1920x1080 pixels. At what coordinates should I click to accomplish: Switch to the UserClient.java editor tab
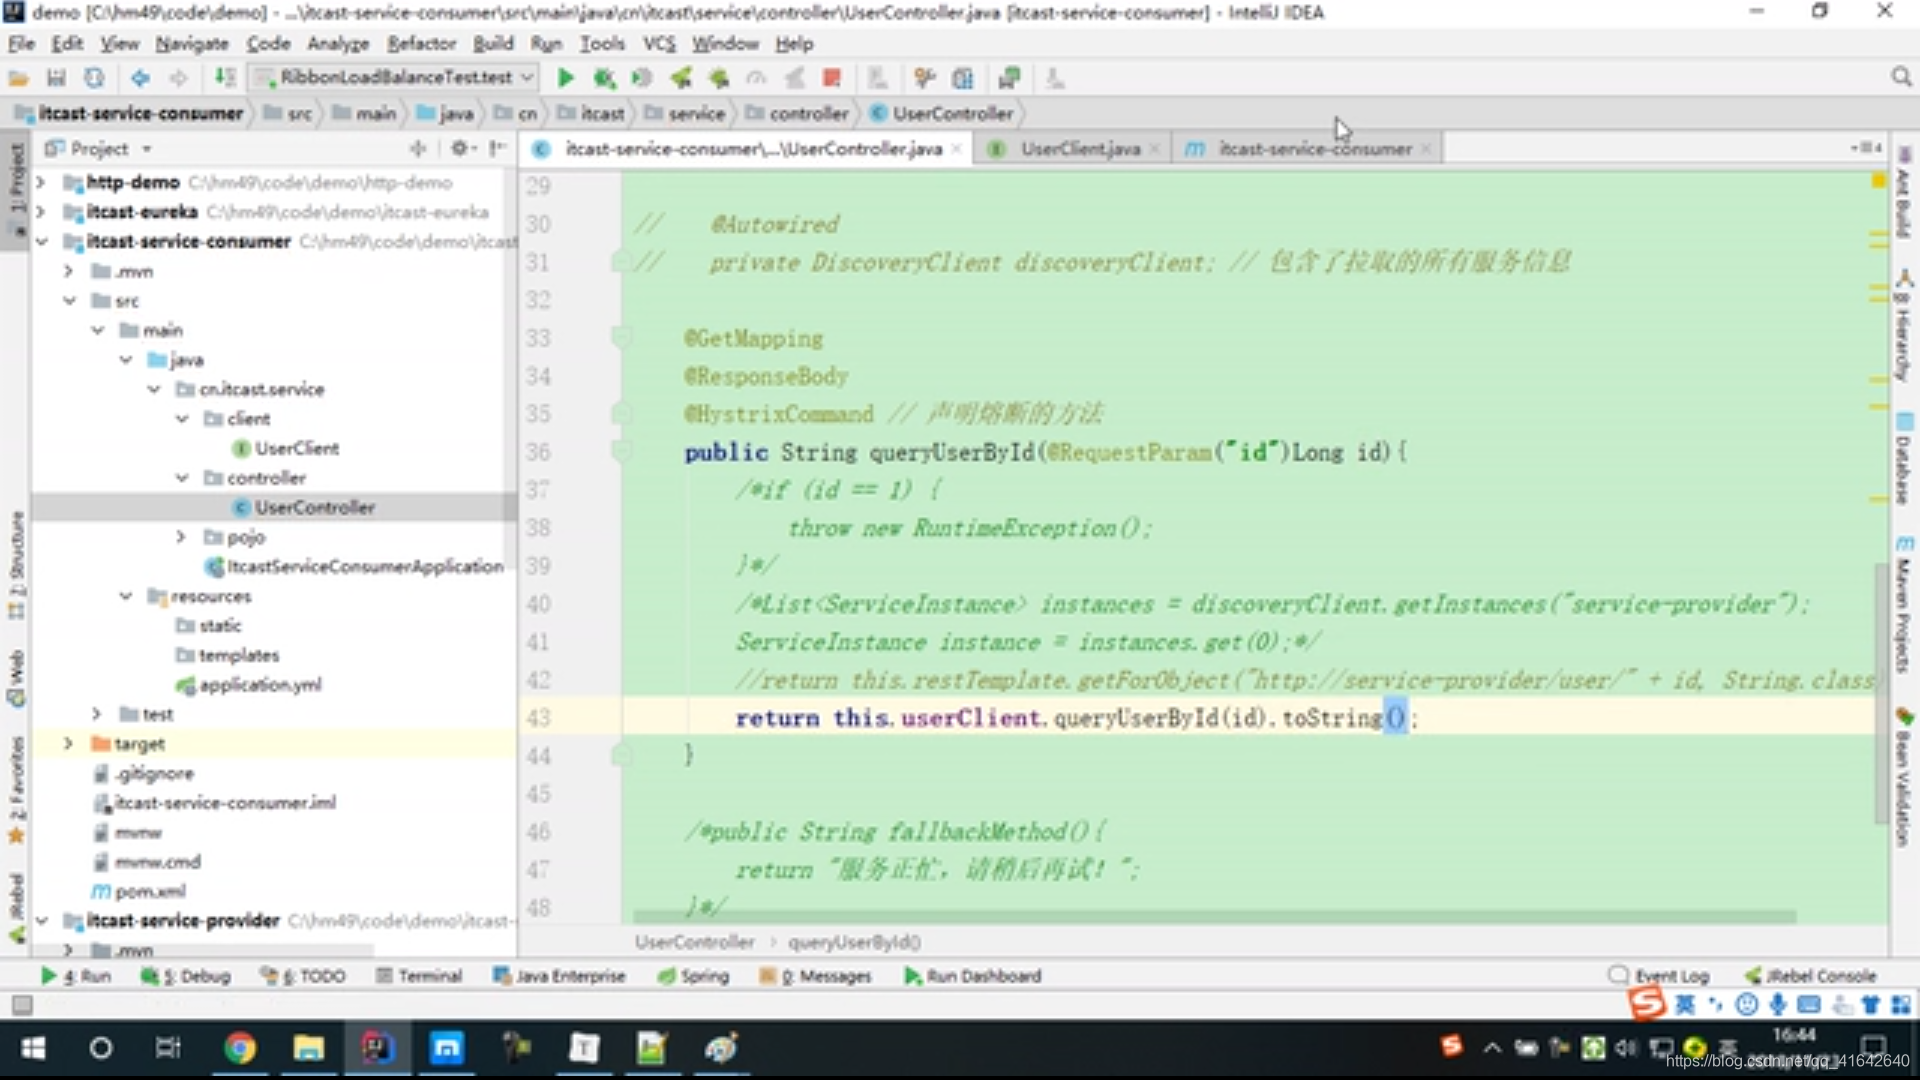click(1080, 149)
